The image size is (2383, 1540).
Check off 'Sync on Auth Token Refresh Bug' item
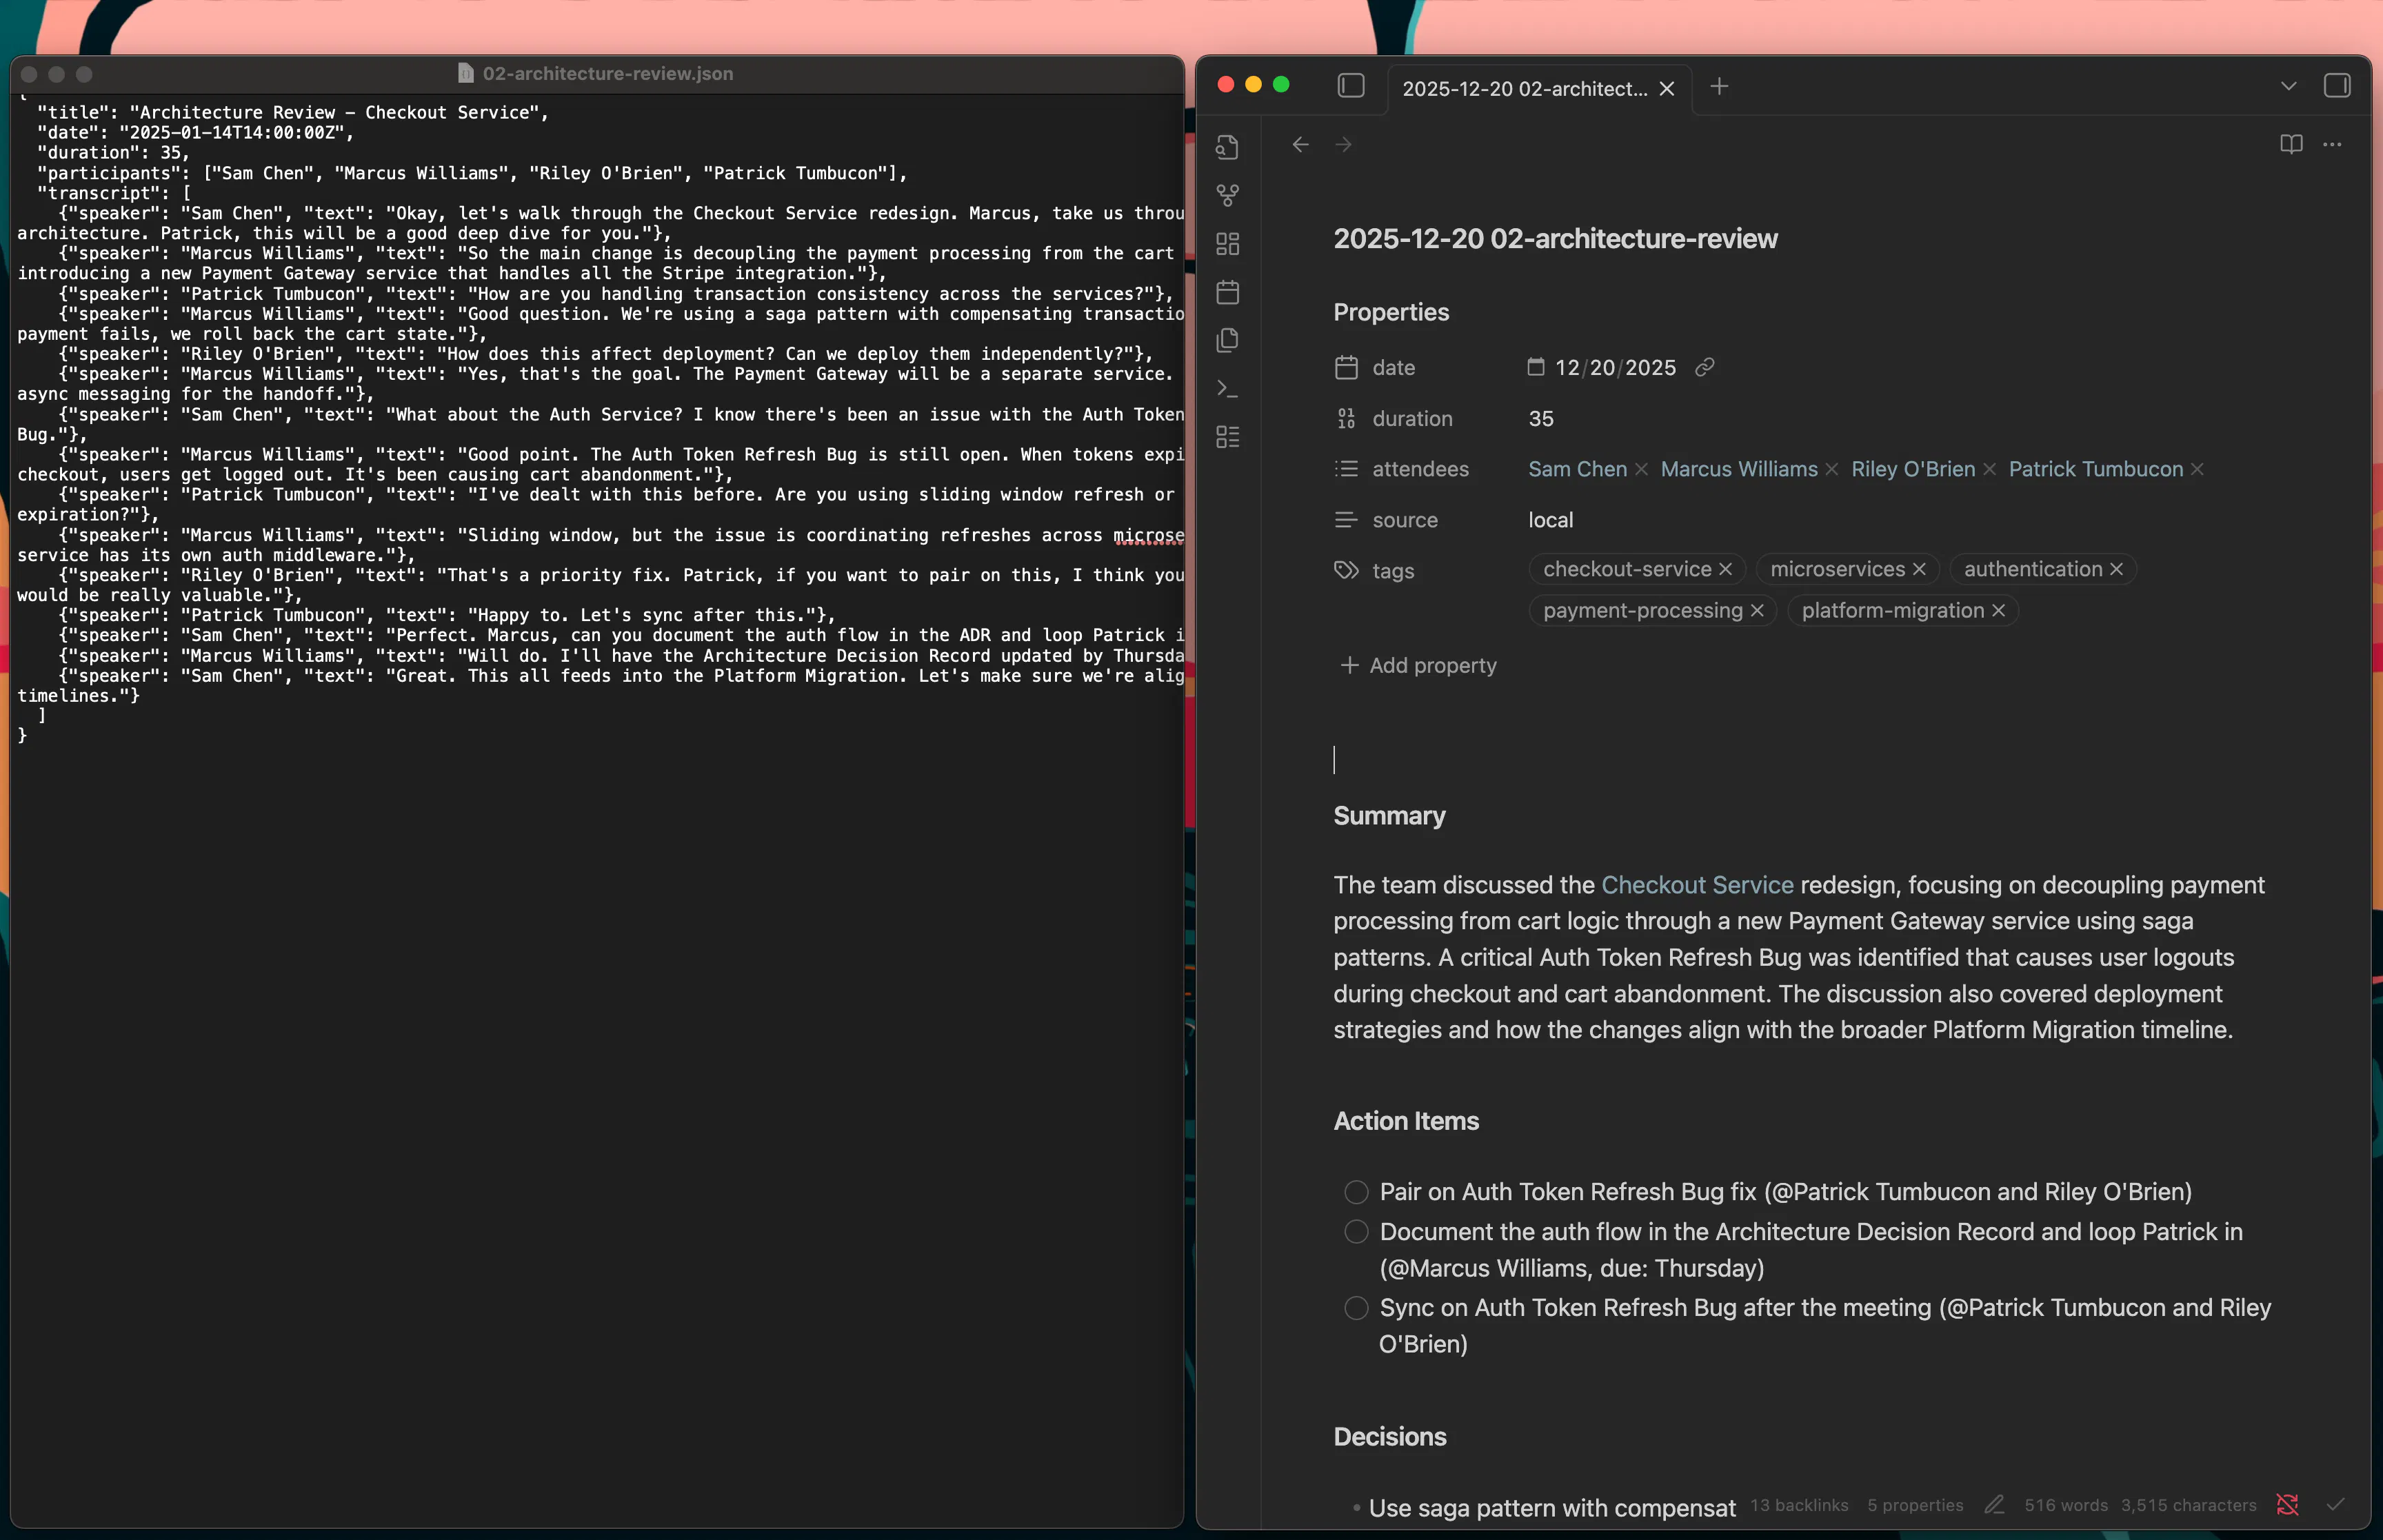(1356, 1308)
